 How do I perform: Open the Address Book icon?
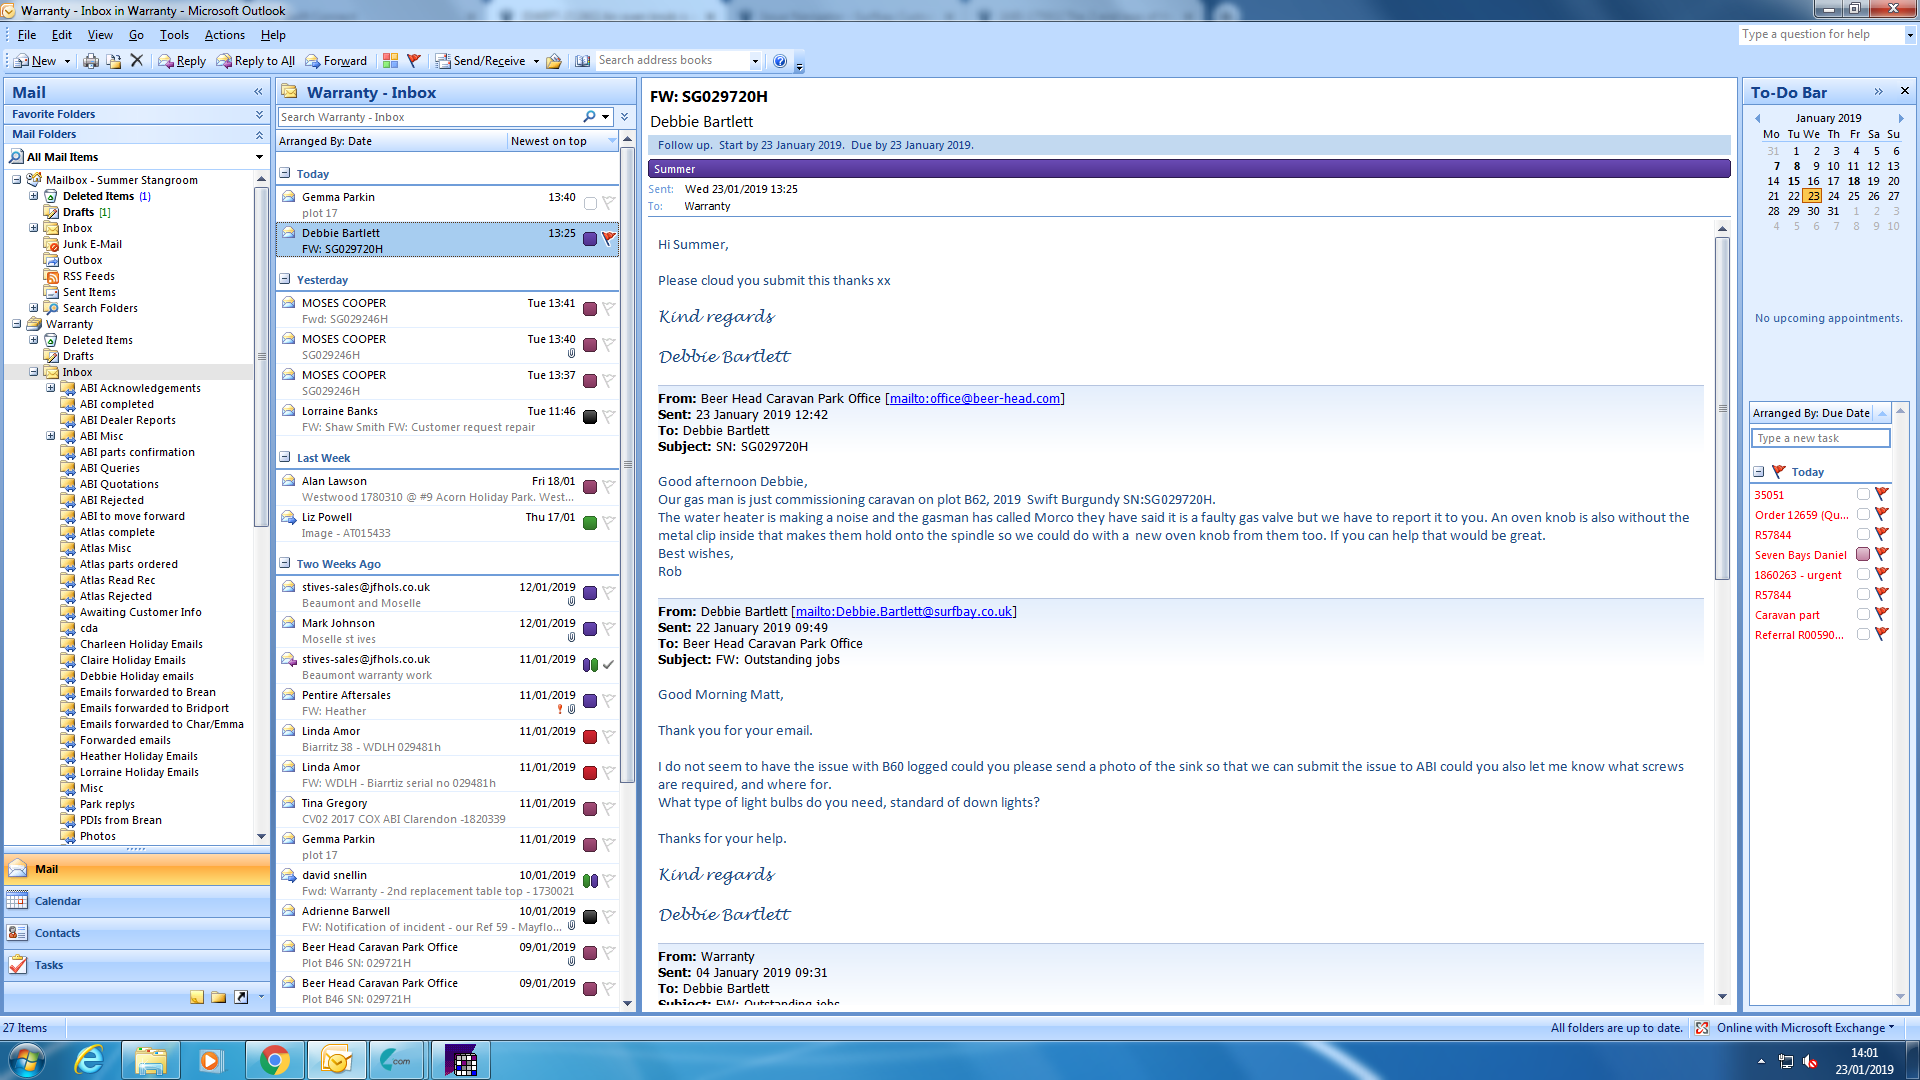pyautogui.click(x=583, y=61)
